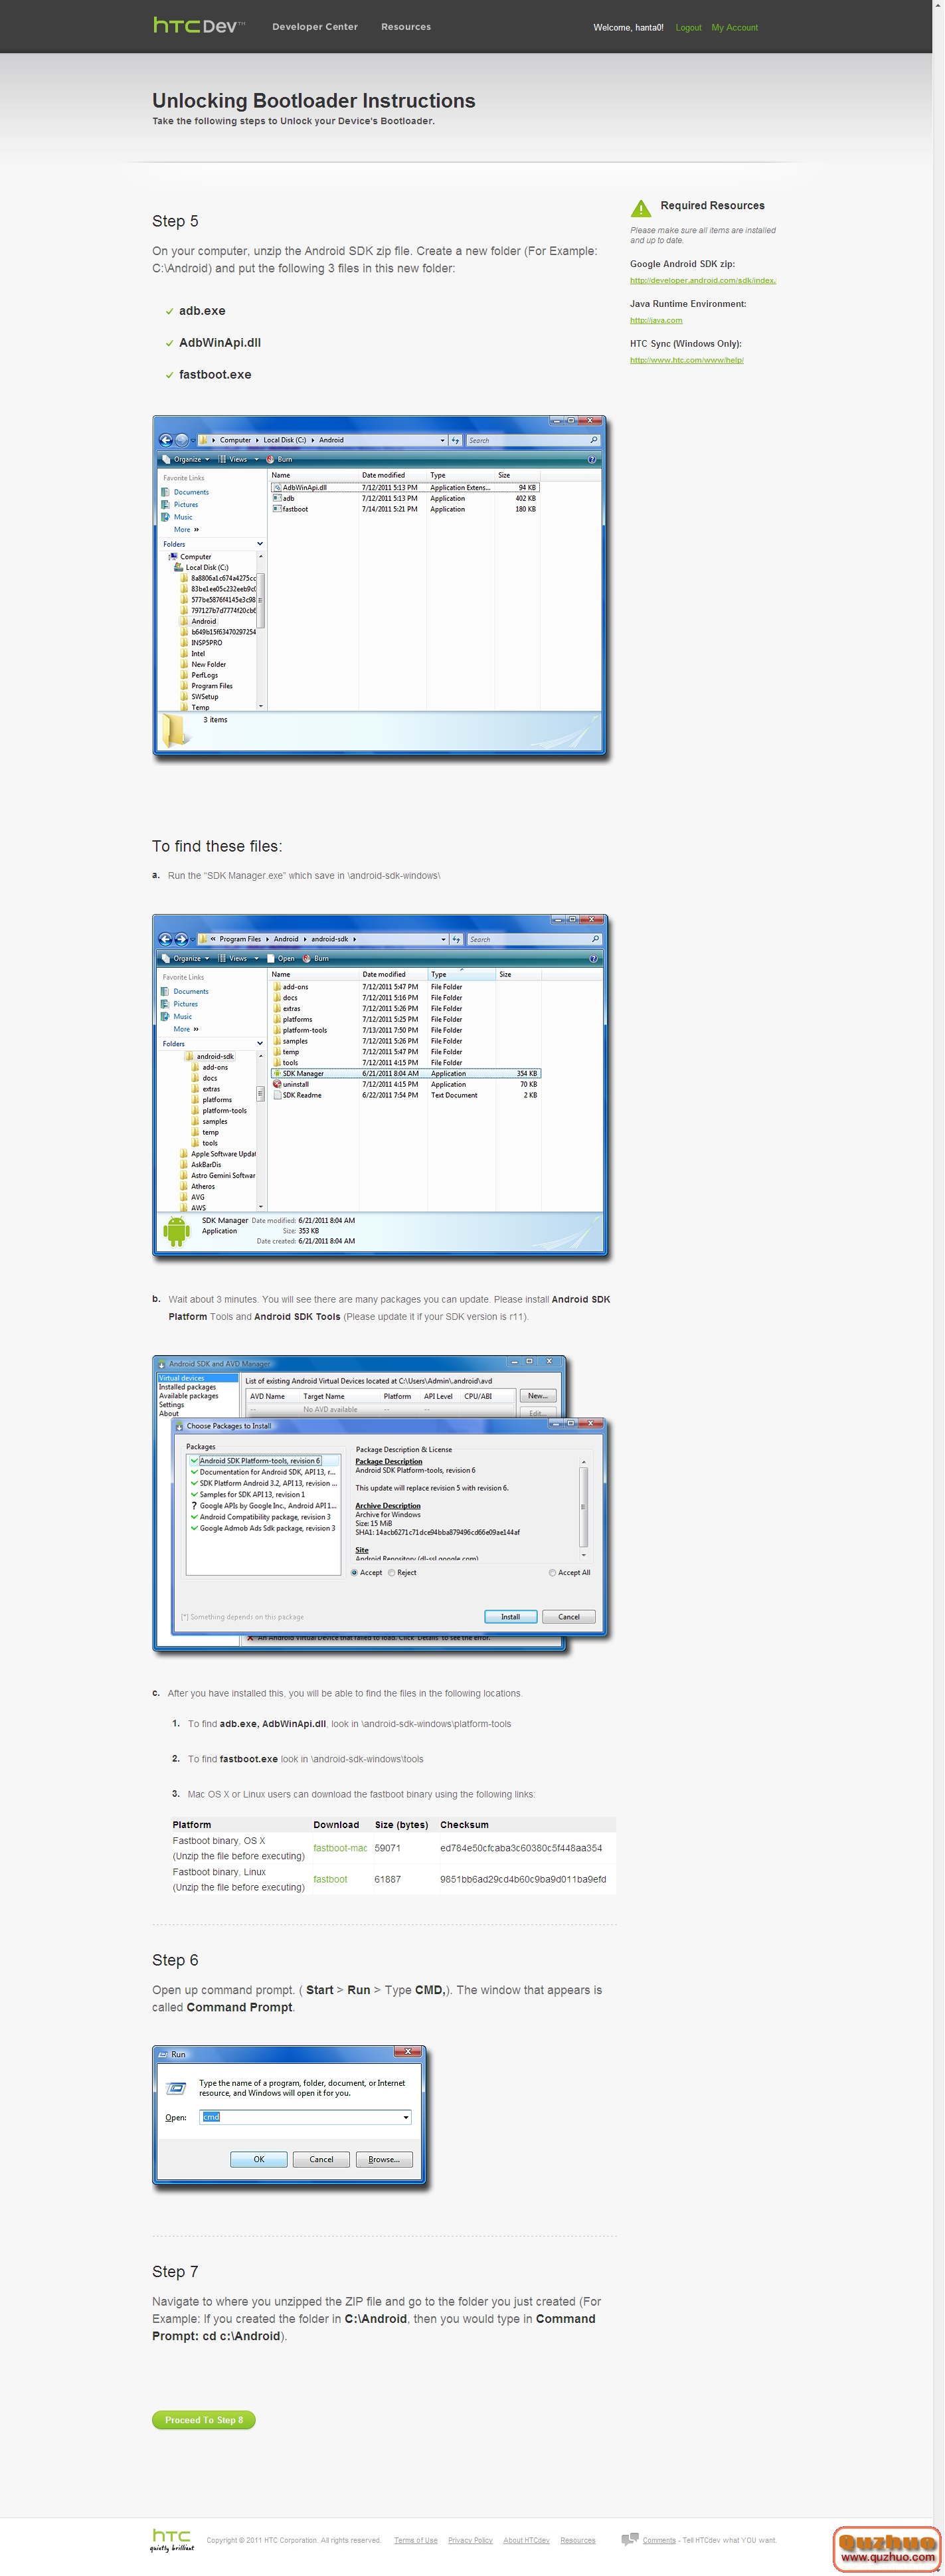
Task: Click the Run dialog's program icon
Action: coord(177,2088)
